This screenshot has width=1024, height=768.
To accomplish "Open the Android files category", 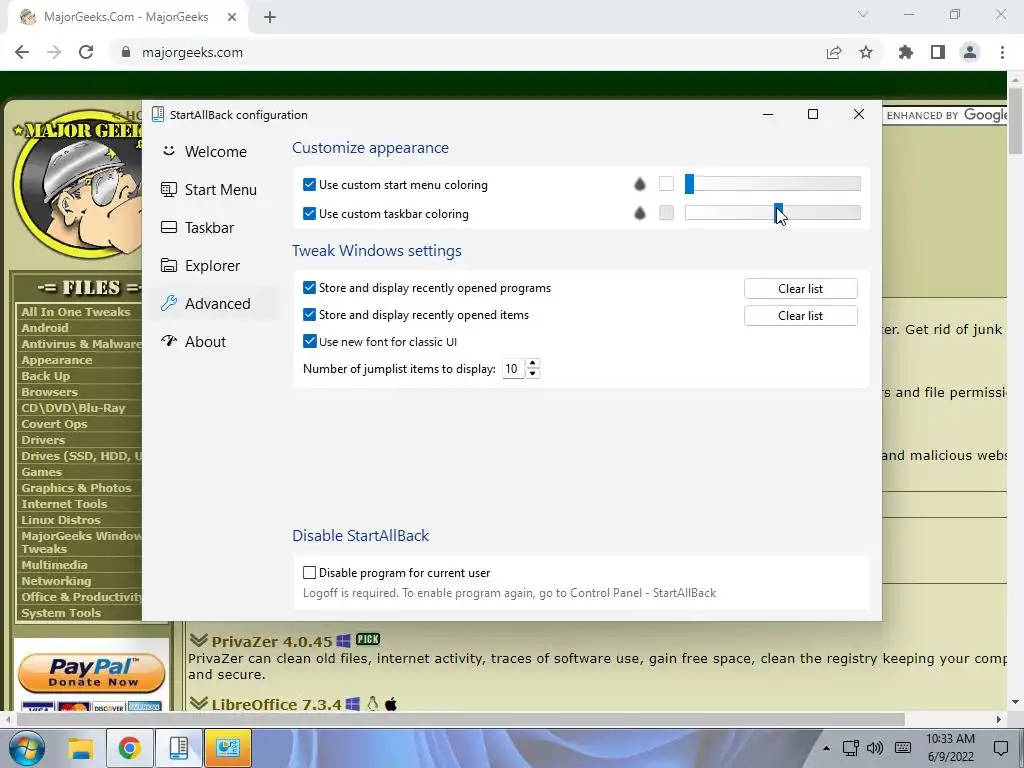I will pyautogui.click(x=44, y=328).
